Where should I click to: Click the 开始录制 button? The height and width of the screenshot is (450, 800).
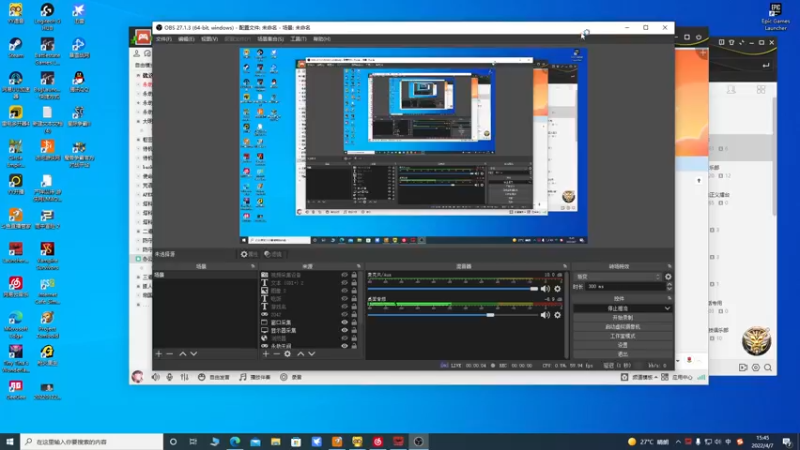click(x=622, y=317)
